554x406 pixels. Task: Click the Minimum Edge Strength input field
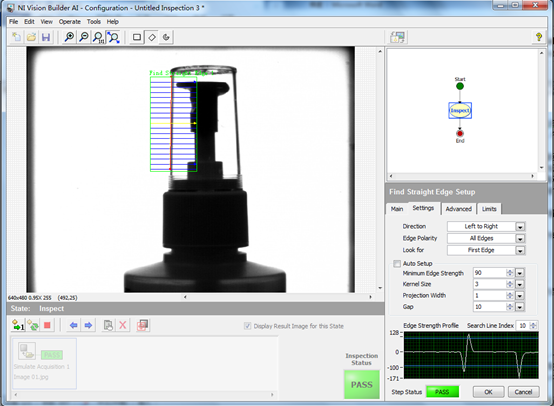click(x=490, y=273)
